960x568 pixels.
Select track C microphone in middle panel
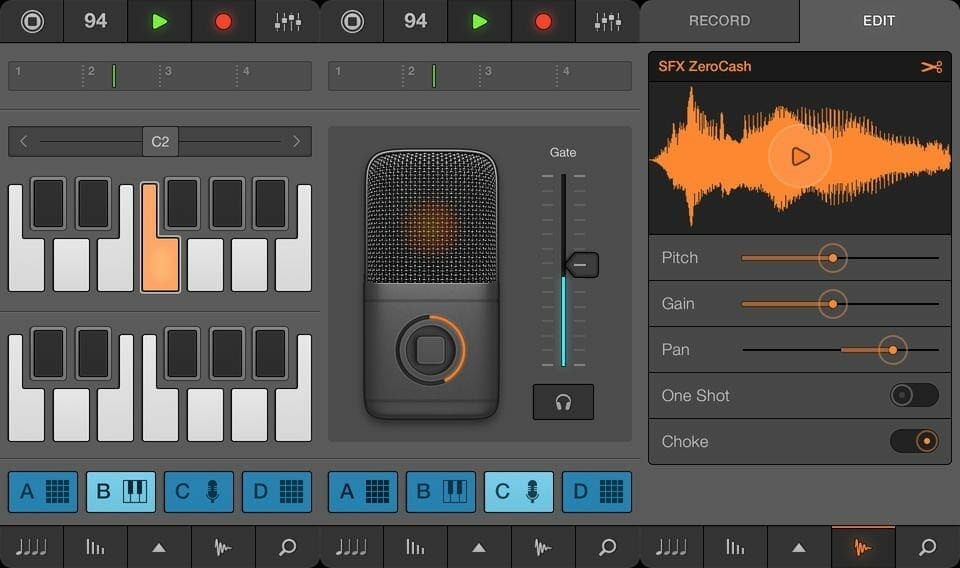[519, 492]
